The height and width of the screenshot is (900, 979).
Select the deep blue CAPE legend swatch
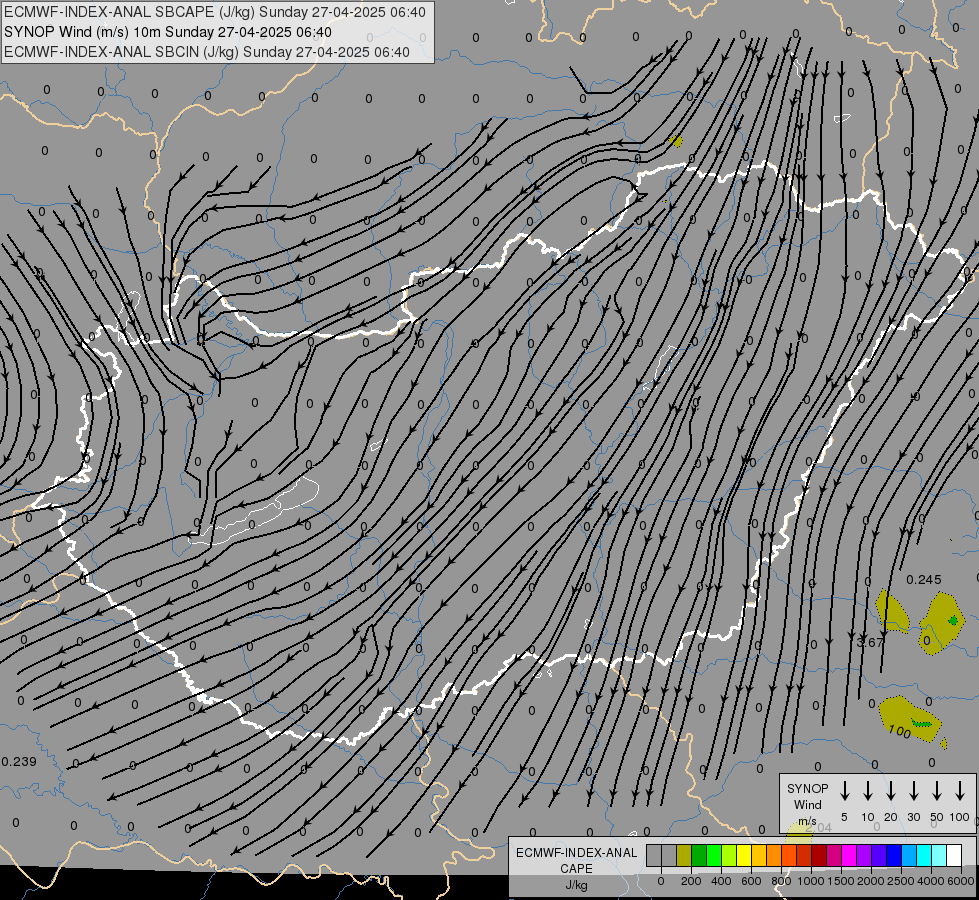(x=893, y=855)
